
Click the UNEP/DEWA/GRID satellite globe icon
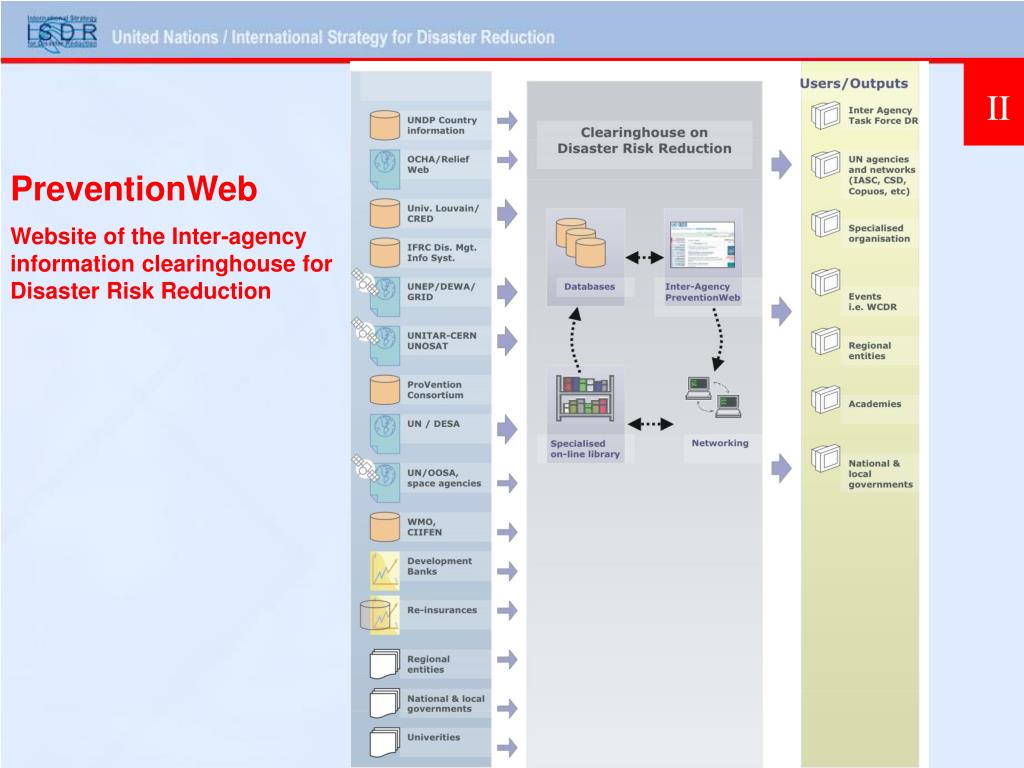[x=377, y=291]
